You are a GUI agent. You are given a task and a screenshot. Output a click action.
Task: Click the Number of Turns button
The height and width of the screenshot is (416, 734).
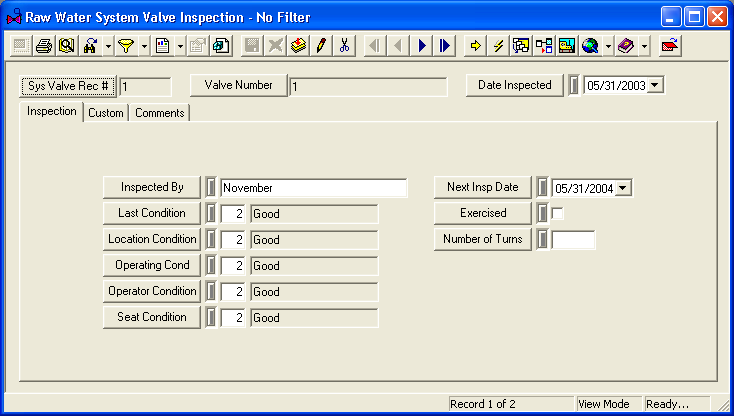pyautogui.click(x=483, y=239)
